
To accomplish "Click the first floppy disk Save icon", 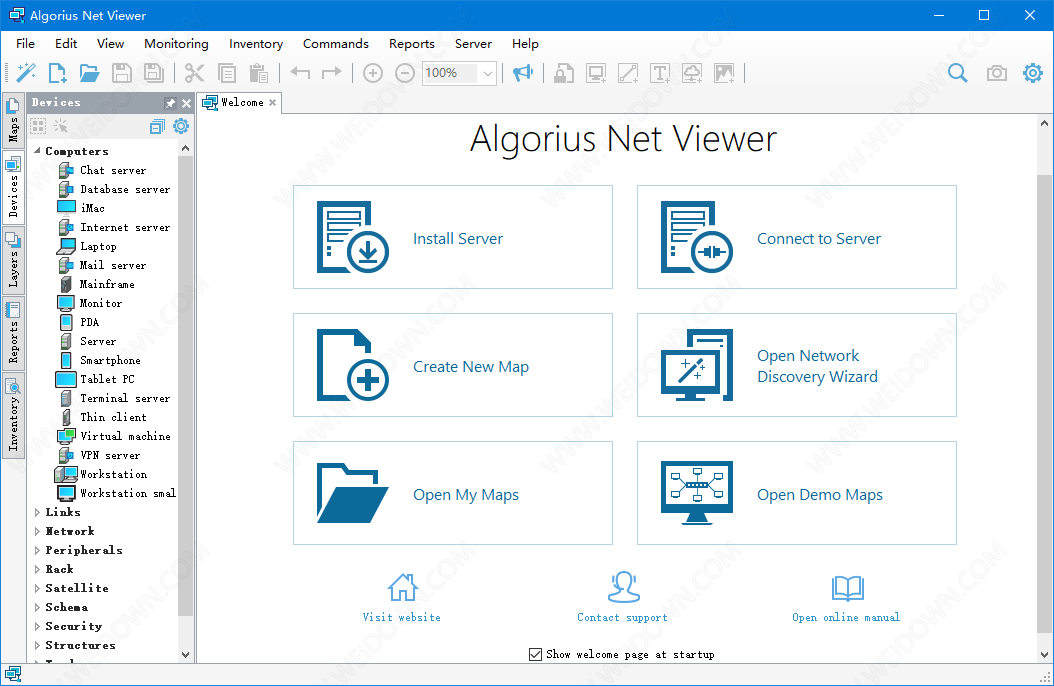I will pos(122,73).
